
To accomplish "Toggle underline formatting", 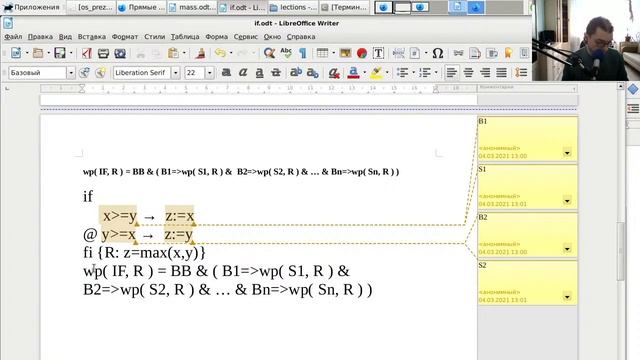I will pos(259,73).
